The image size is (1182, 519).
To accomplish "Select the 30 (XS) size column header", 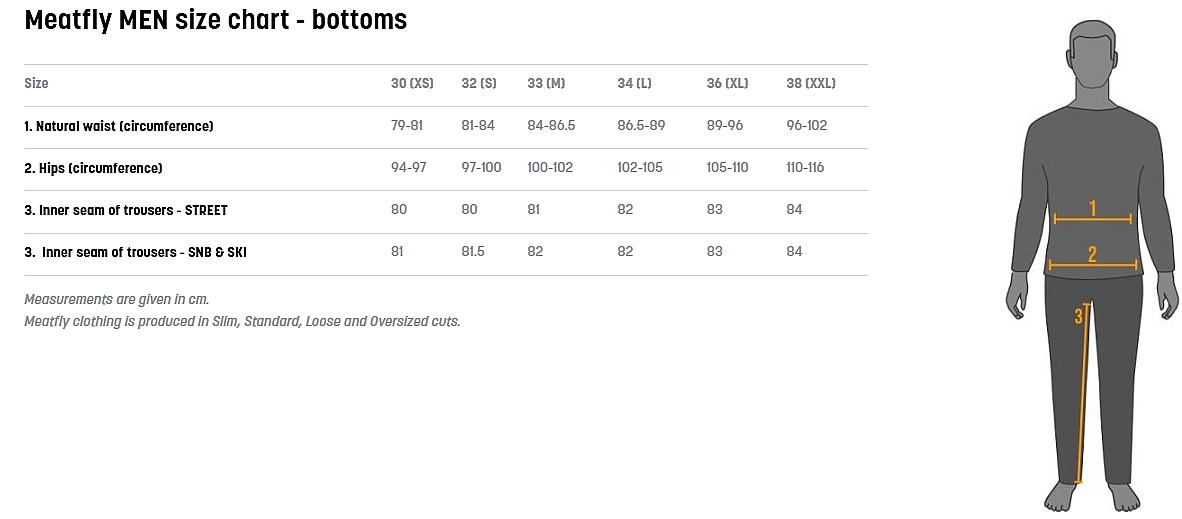I will (412, 83).
